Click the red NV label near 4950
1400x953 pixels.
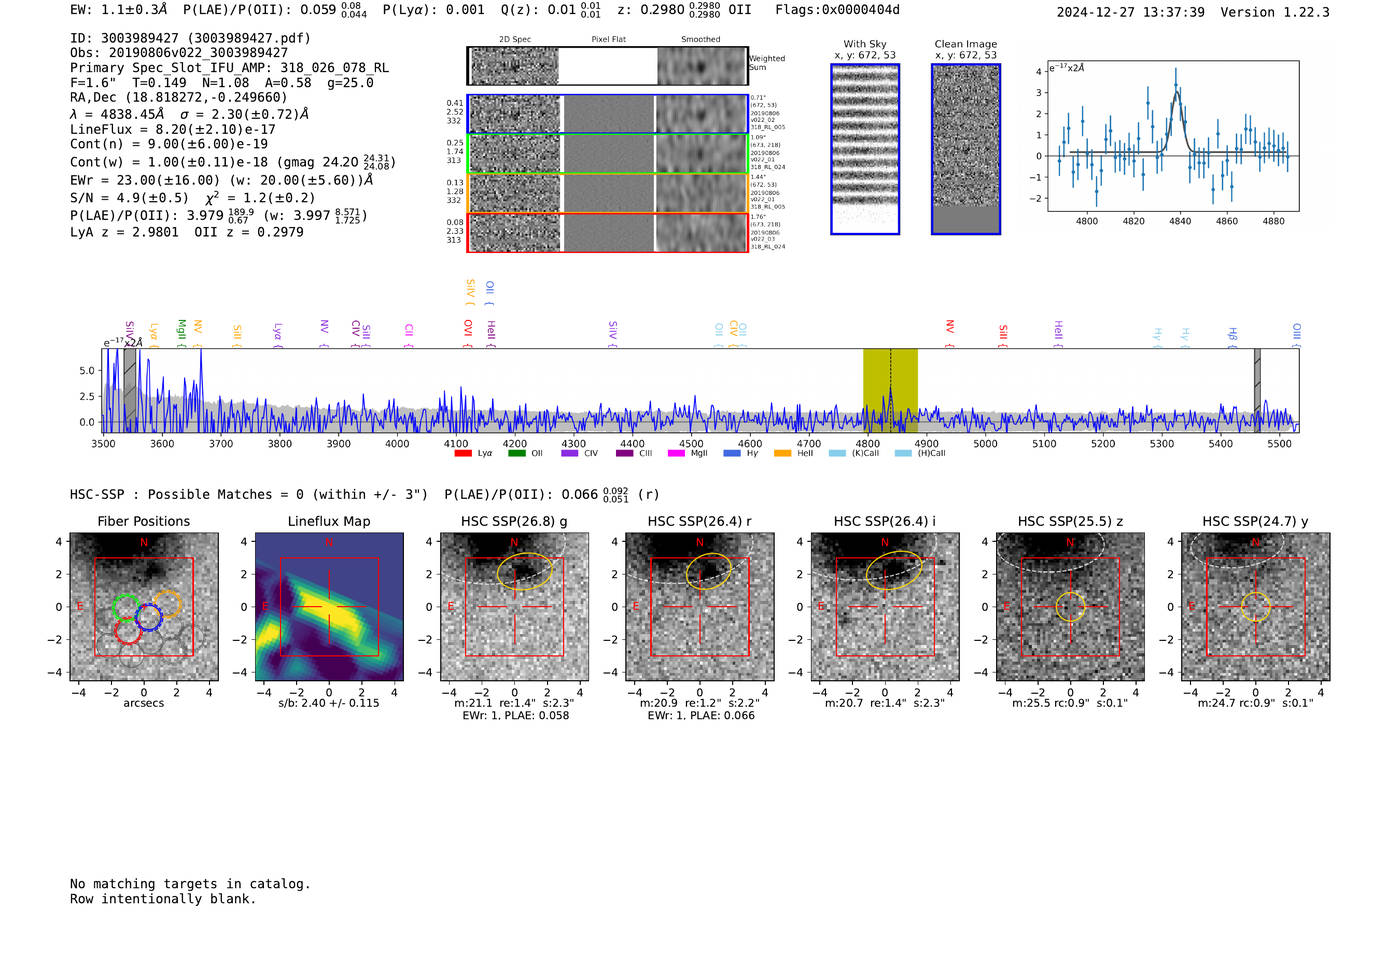(x=950, y=333)
